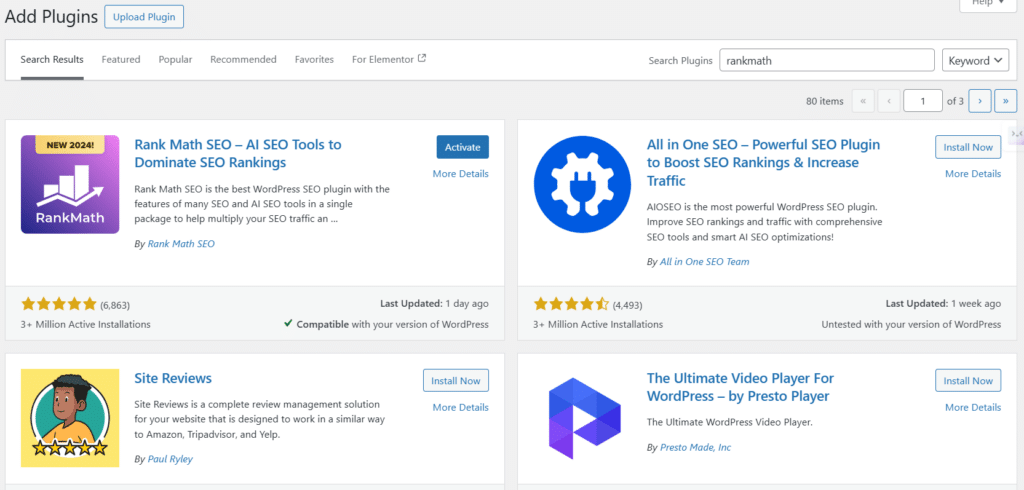Viewport: 1024px width, 490px height.
Task: Click Untested with your version of WordPress text
Action: 911,324
